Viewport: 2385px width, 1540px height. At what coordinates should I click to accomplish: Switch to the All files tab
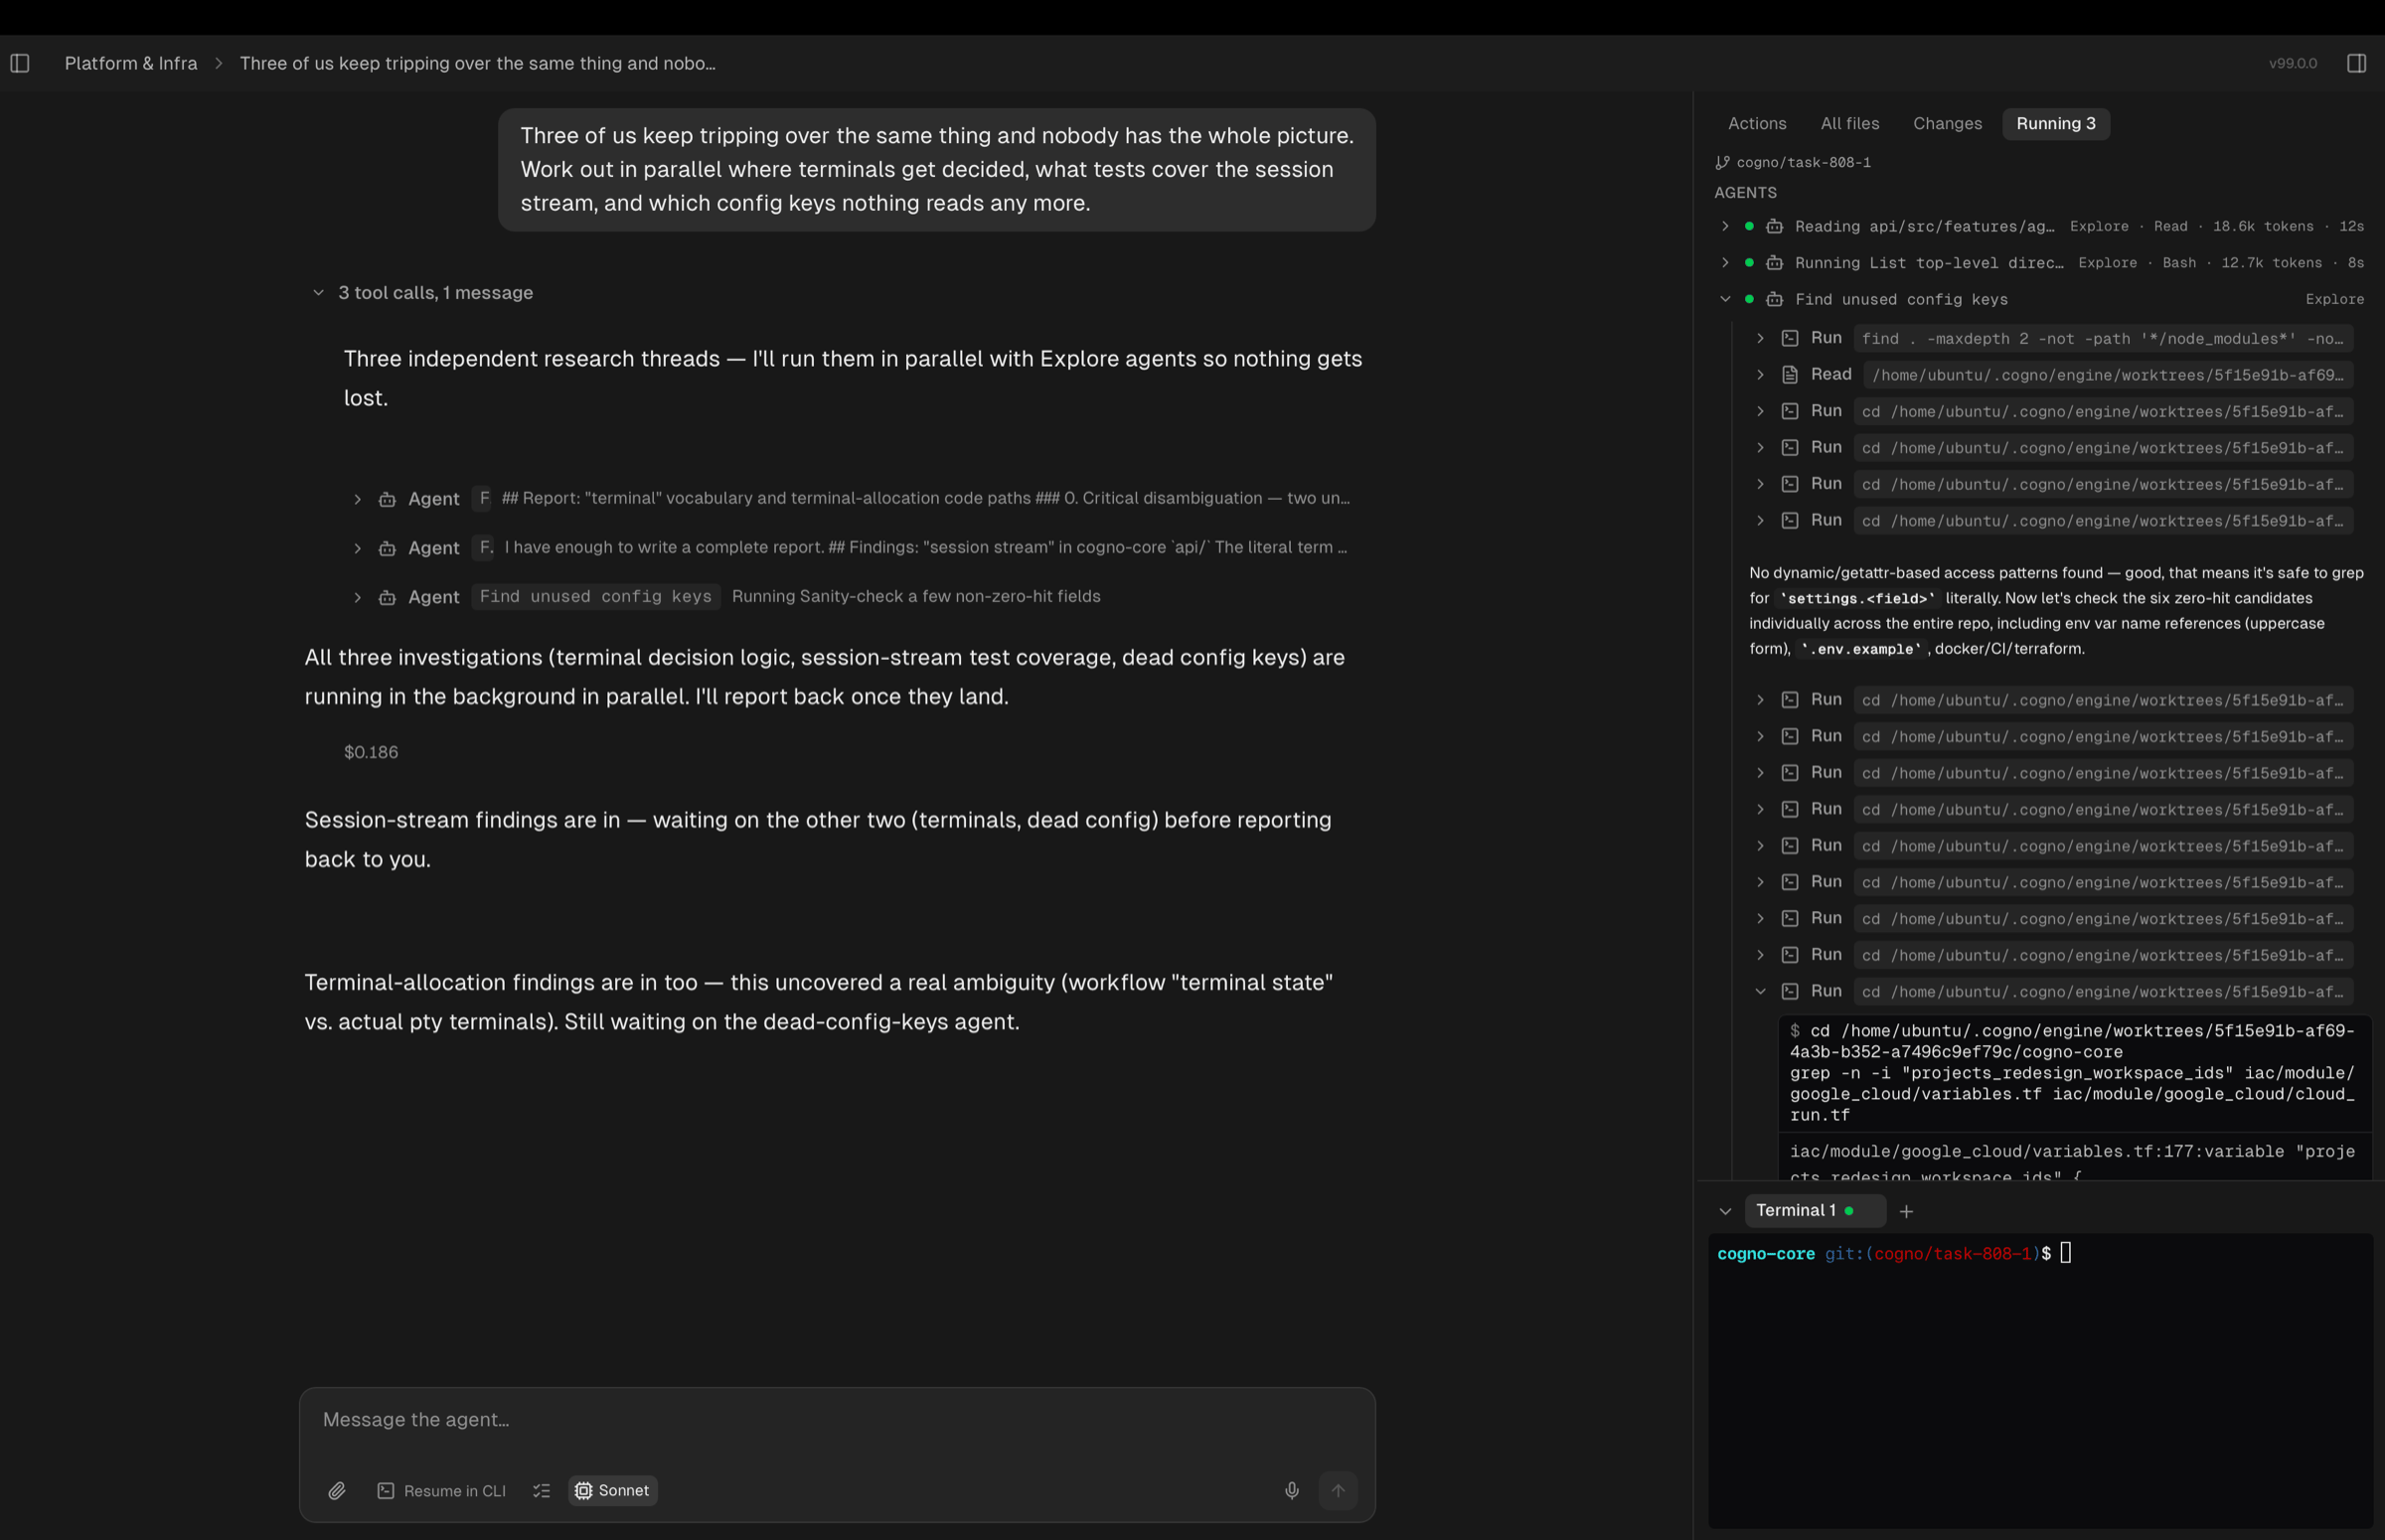(x=1849, y=124)
